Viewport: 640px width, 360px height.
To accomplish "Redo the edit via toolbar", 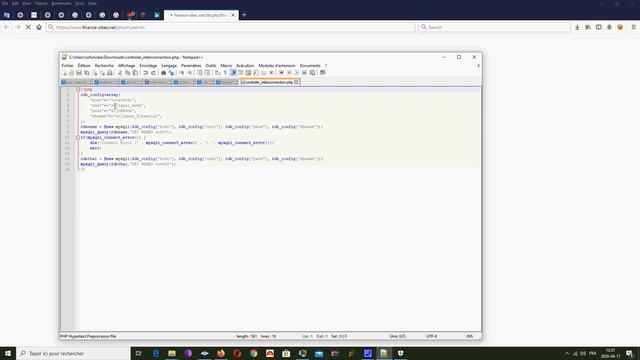I will coord(153,73).
